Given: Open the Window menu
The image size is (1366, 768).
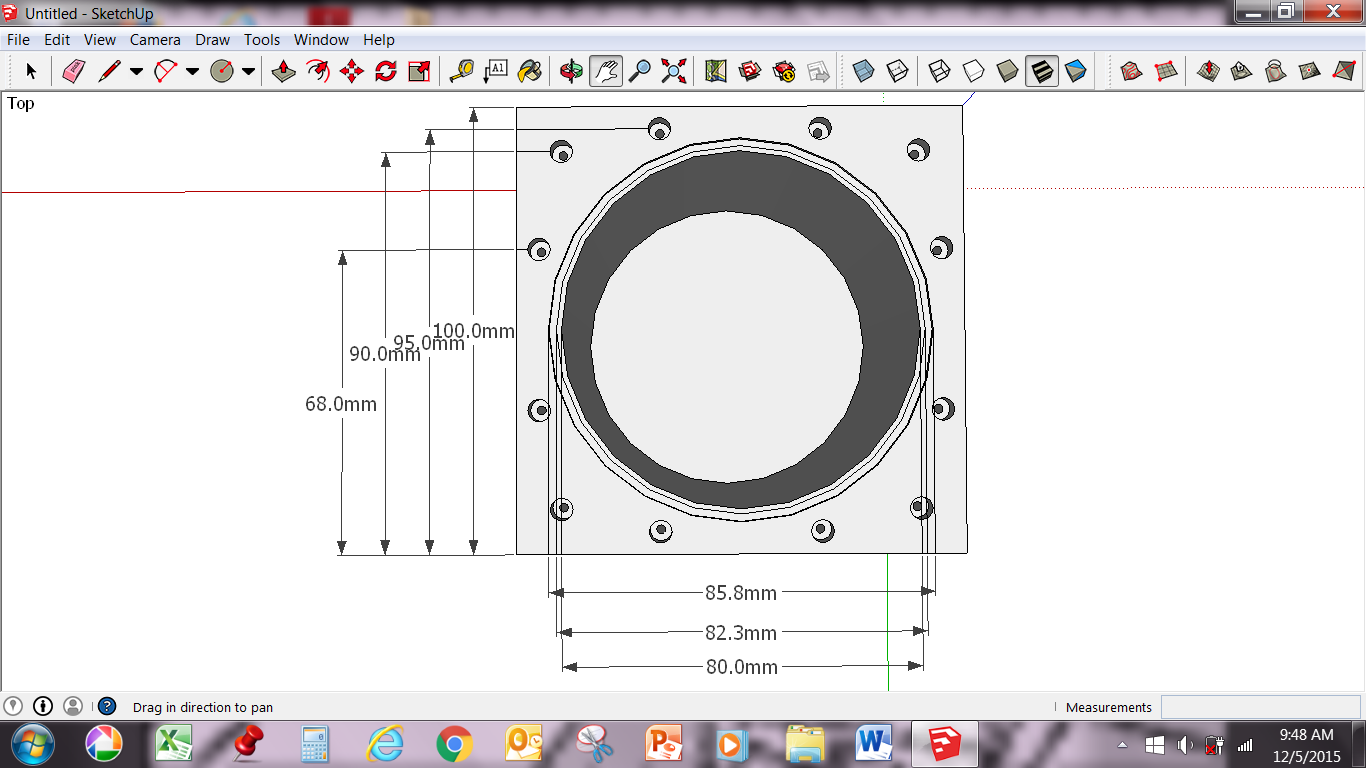Looking at the screenshot, I should point(321,40).
